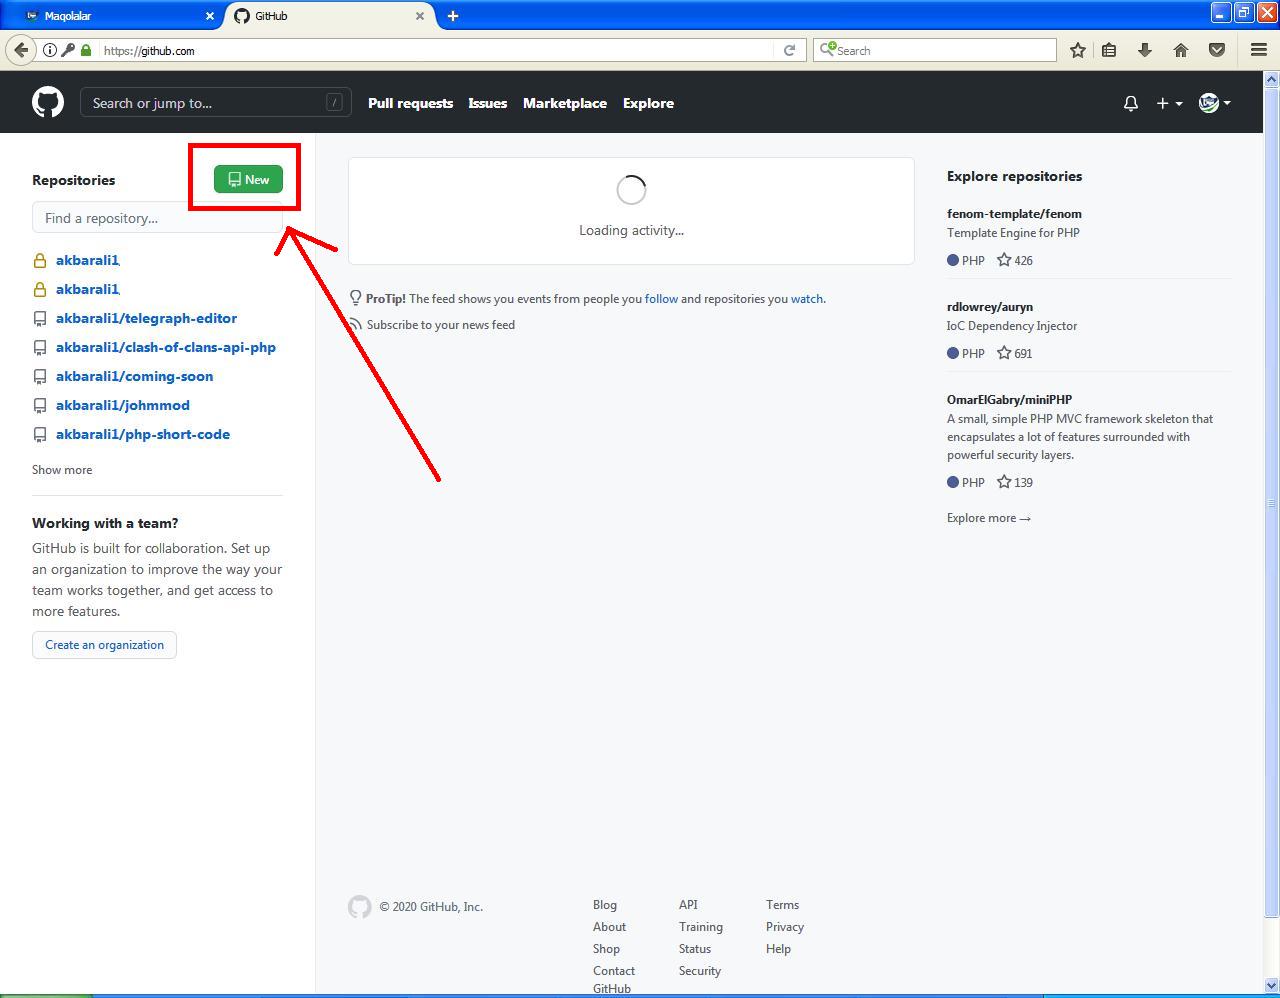Open fenom-template/fenom repository
This screenshot has height=998, width=1280.
pos(1014,214)
